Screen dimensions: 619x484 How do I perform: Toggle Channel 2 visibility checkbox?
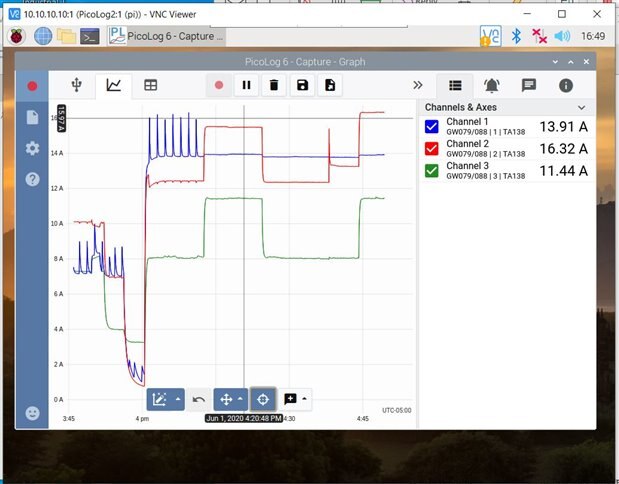[x=432, y=148]
